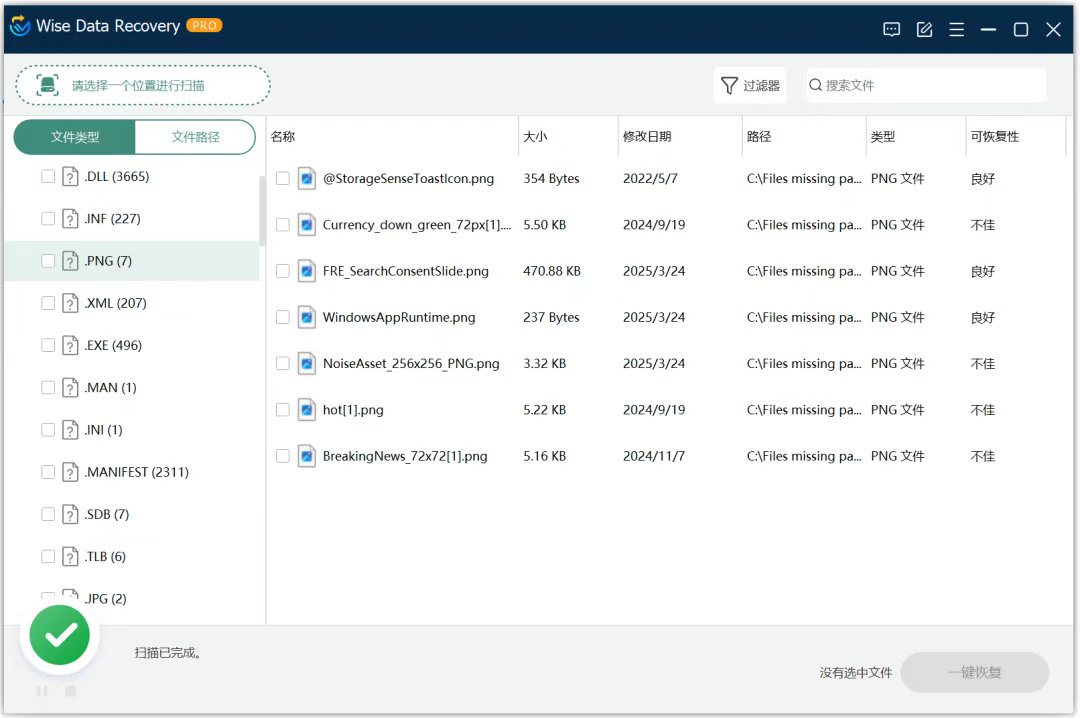This screenshot has width=1080, height=718.
Task: Click the 一键恢复 recovery button
Action: pyautogui.click(x=974, y=672)
